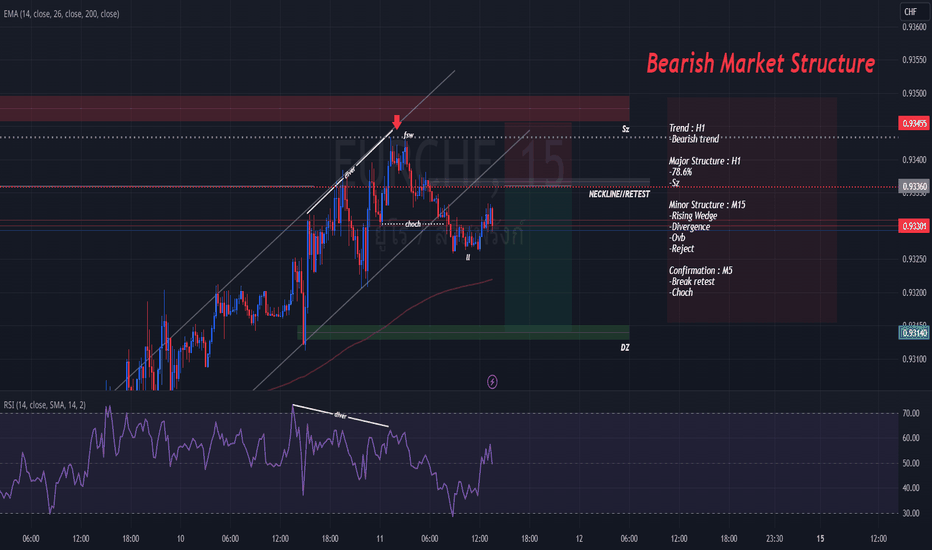The image size is (932, 550).
Task: Select the fsw label near the top
Action: 408,136
